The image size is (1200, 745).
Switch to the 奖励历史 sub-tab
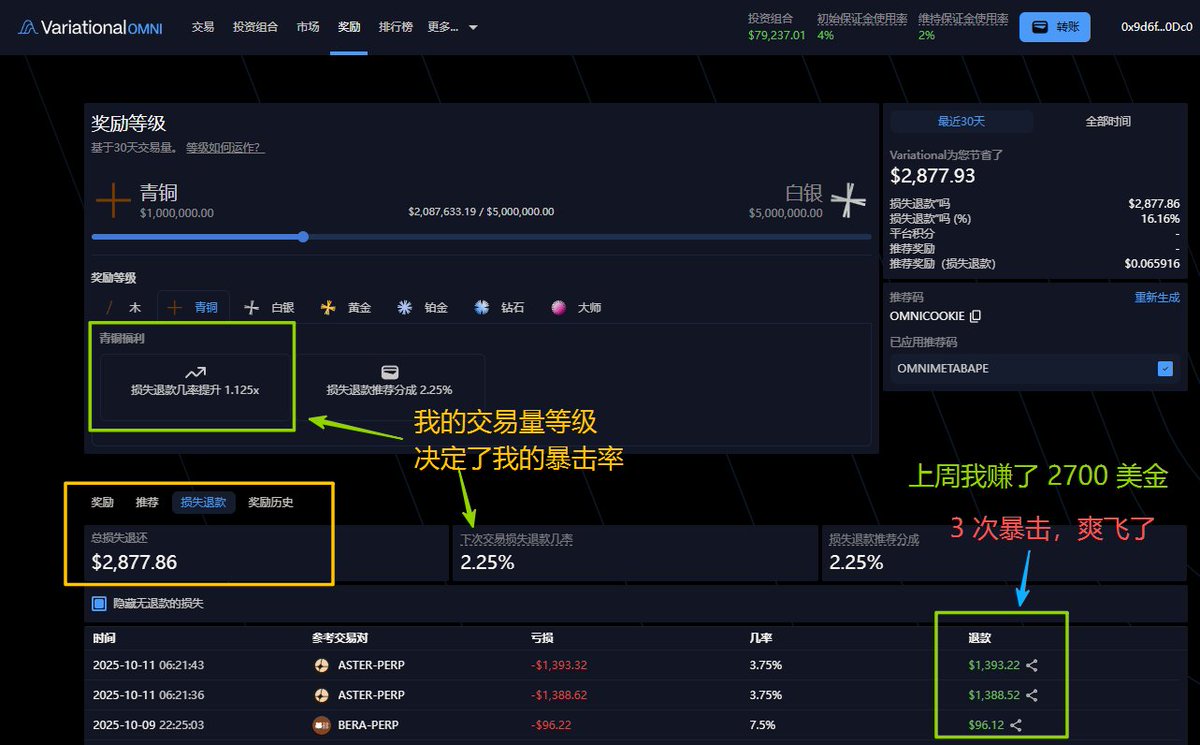pos(271,502)
